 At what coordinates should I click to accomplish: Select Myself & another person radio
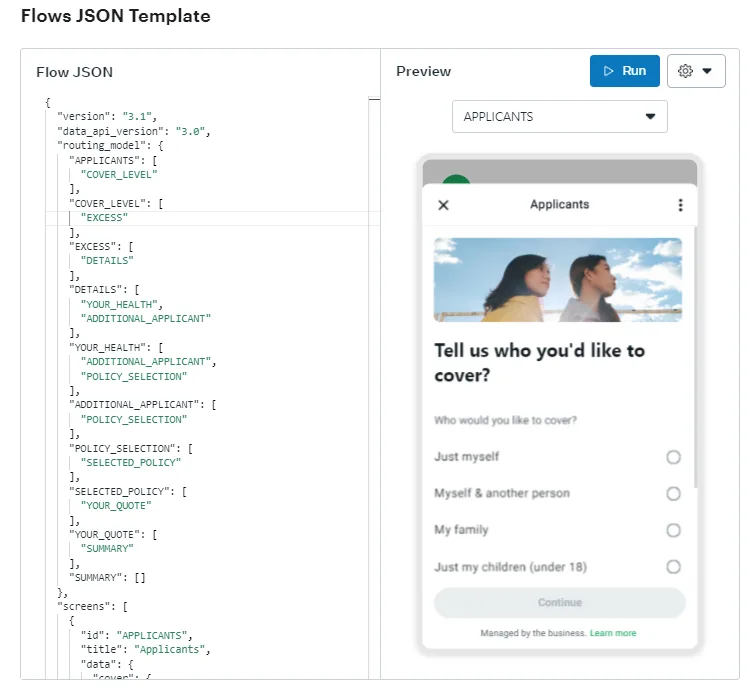point(673,493)
